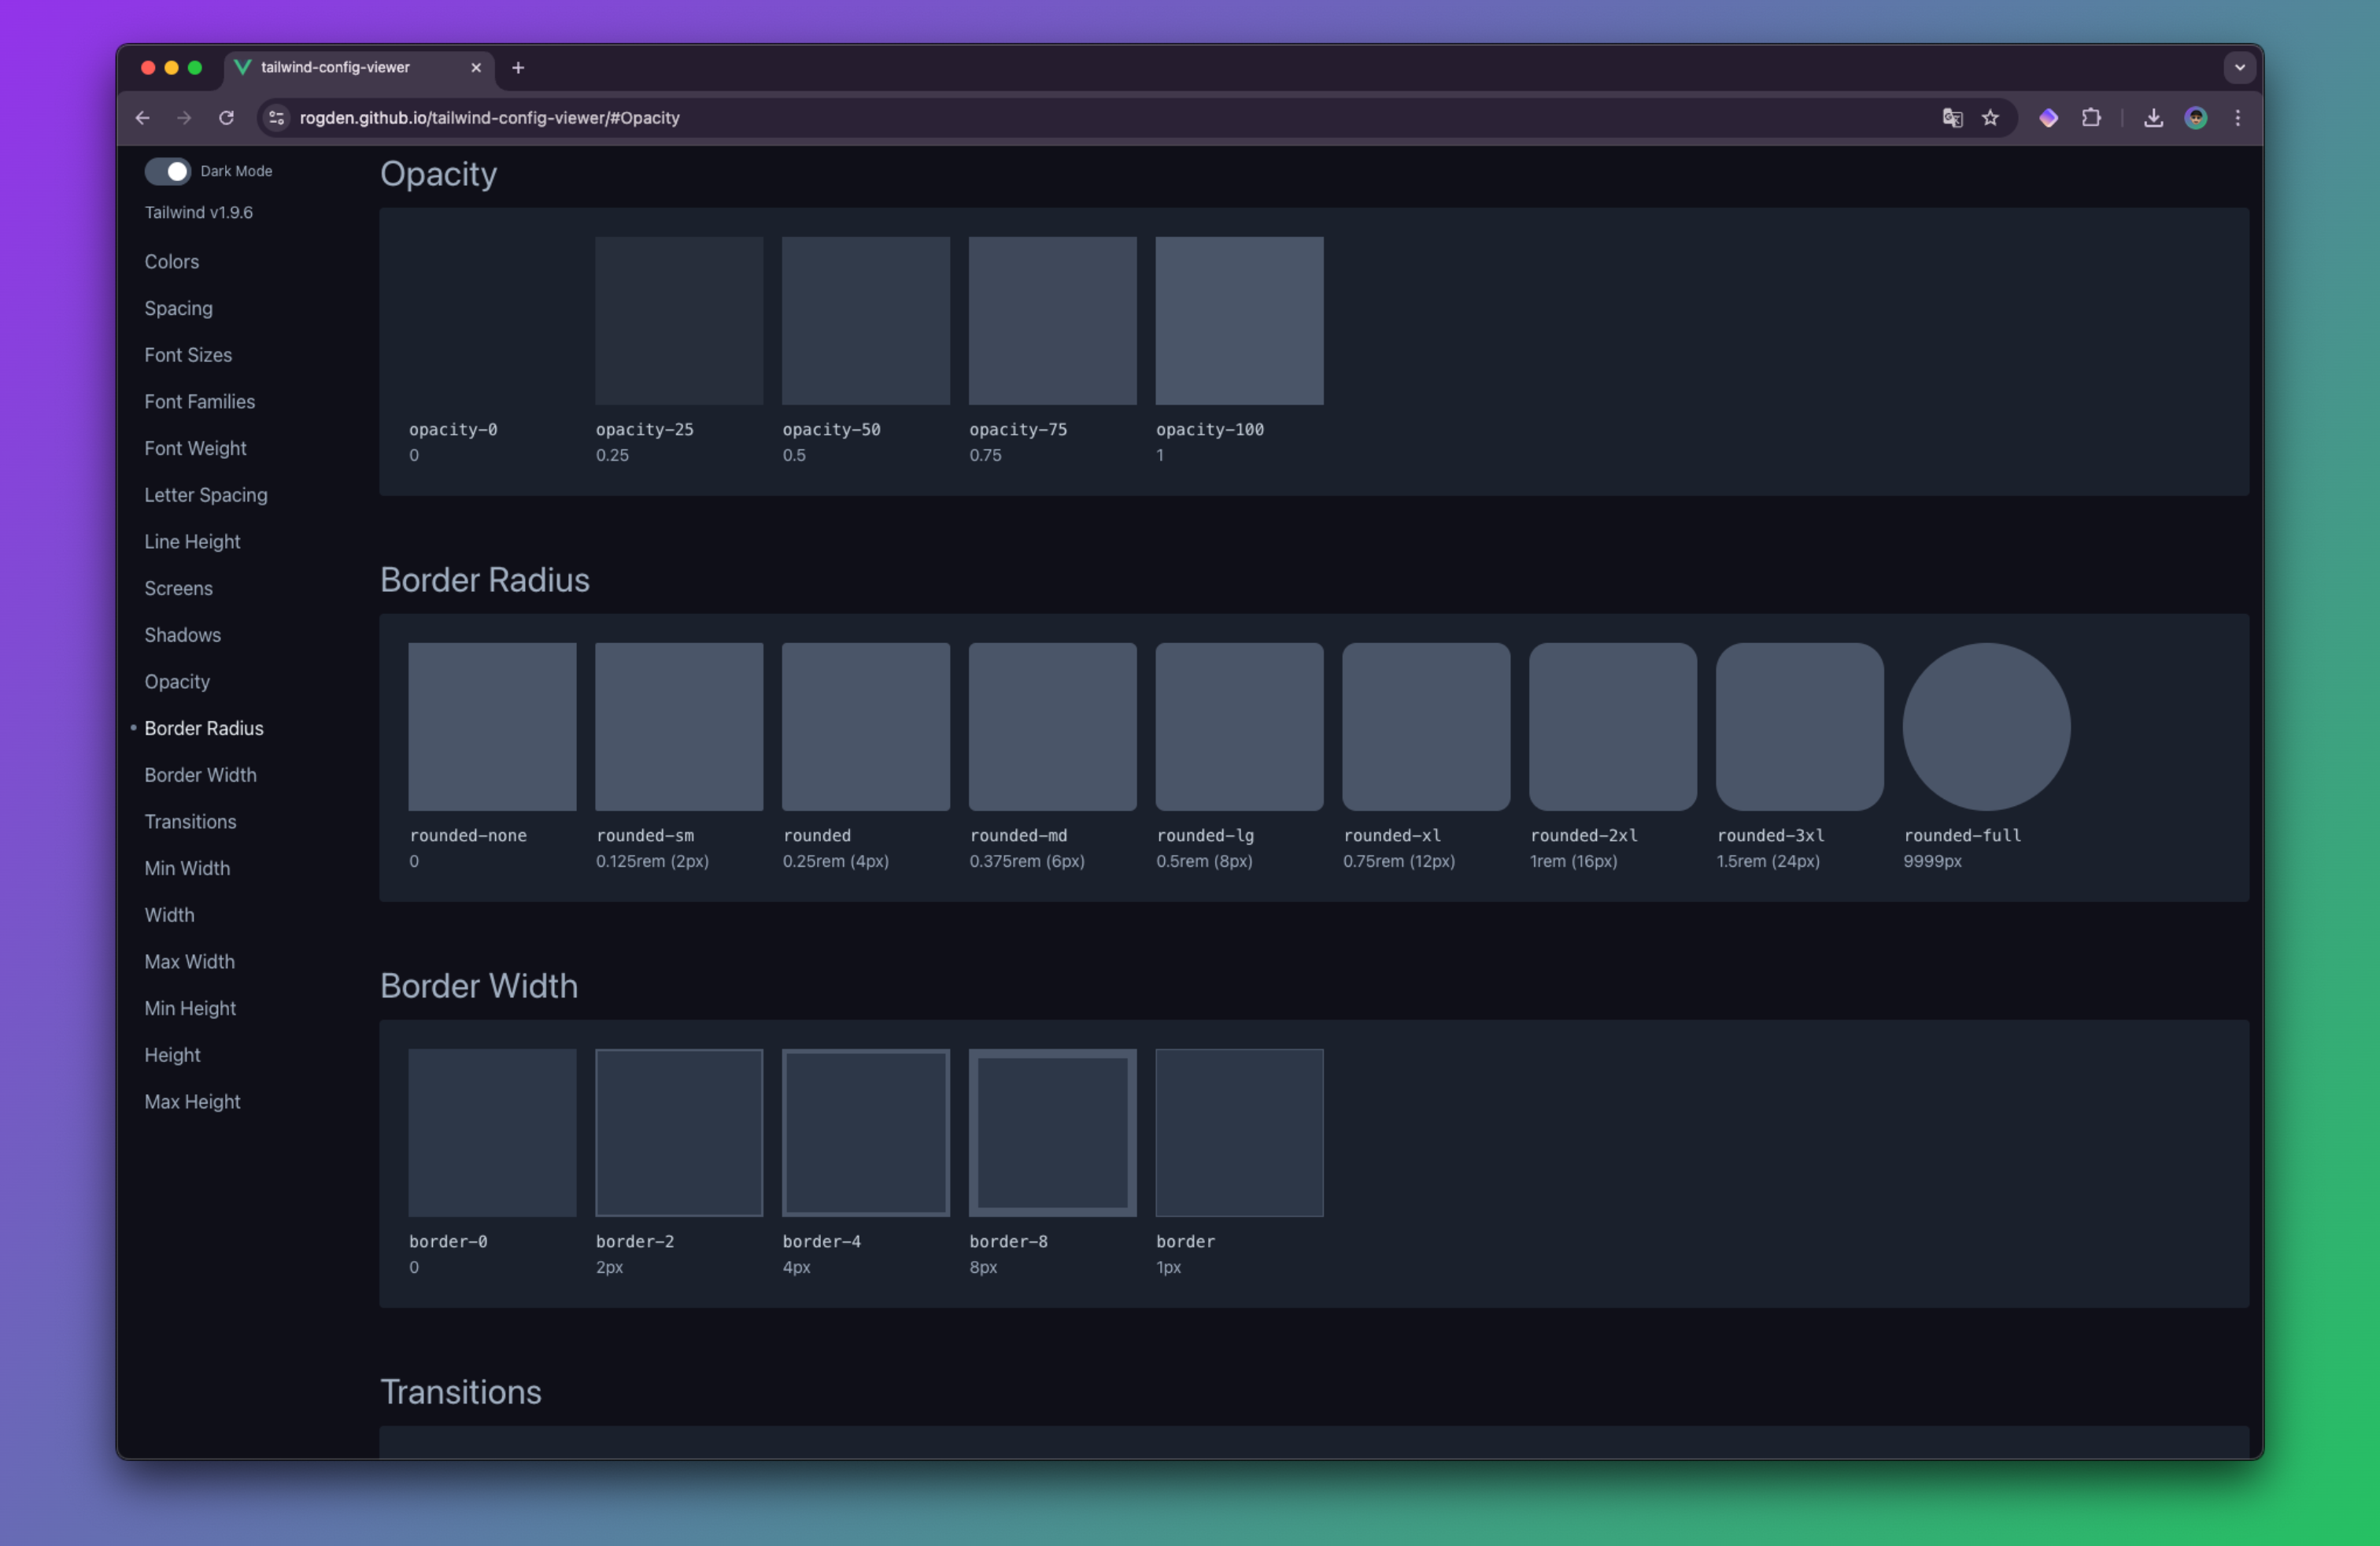This screenshot has height=1546, width=2380.
Task: Select Min Height in sidebar
Action: coord(190,1008)
